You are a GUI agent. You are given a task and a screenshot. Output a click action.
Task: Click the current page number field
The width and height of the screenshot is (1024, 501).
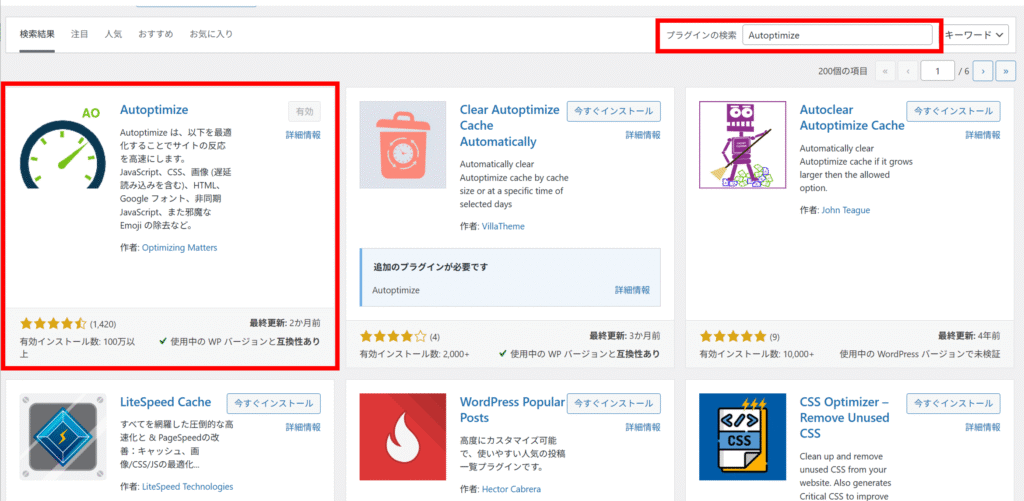pos(937,71)
